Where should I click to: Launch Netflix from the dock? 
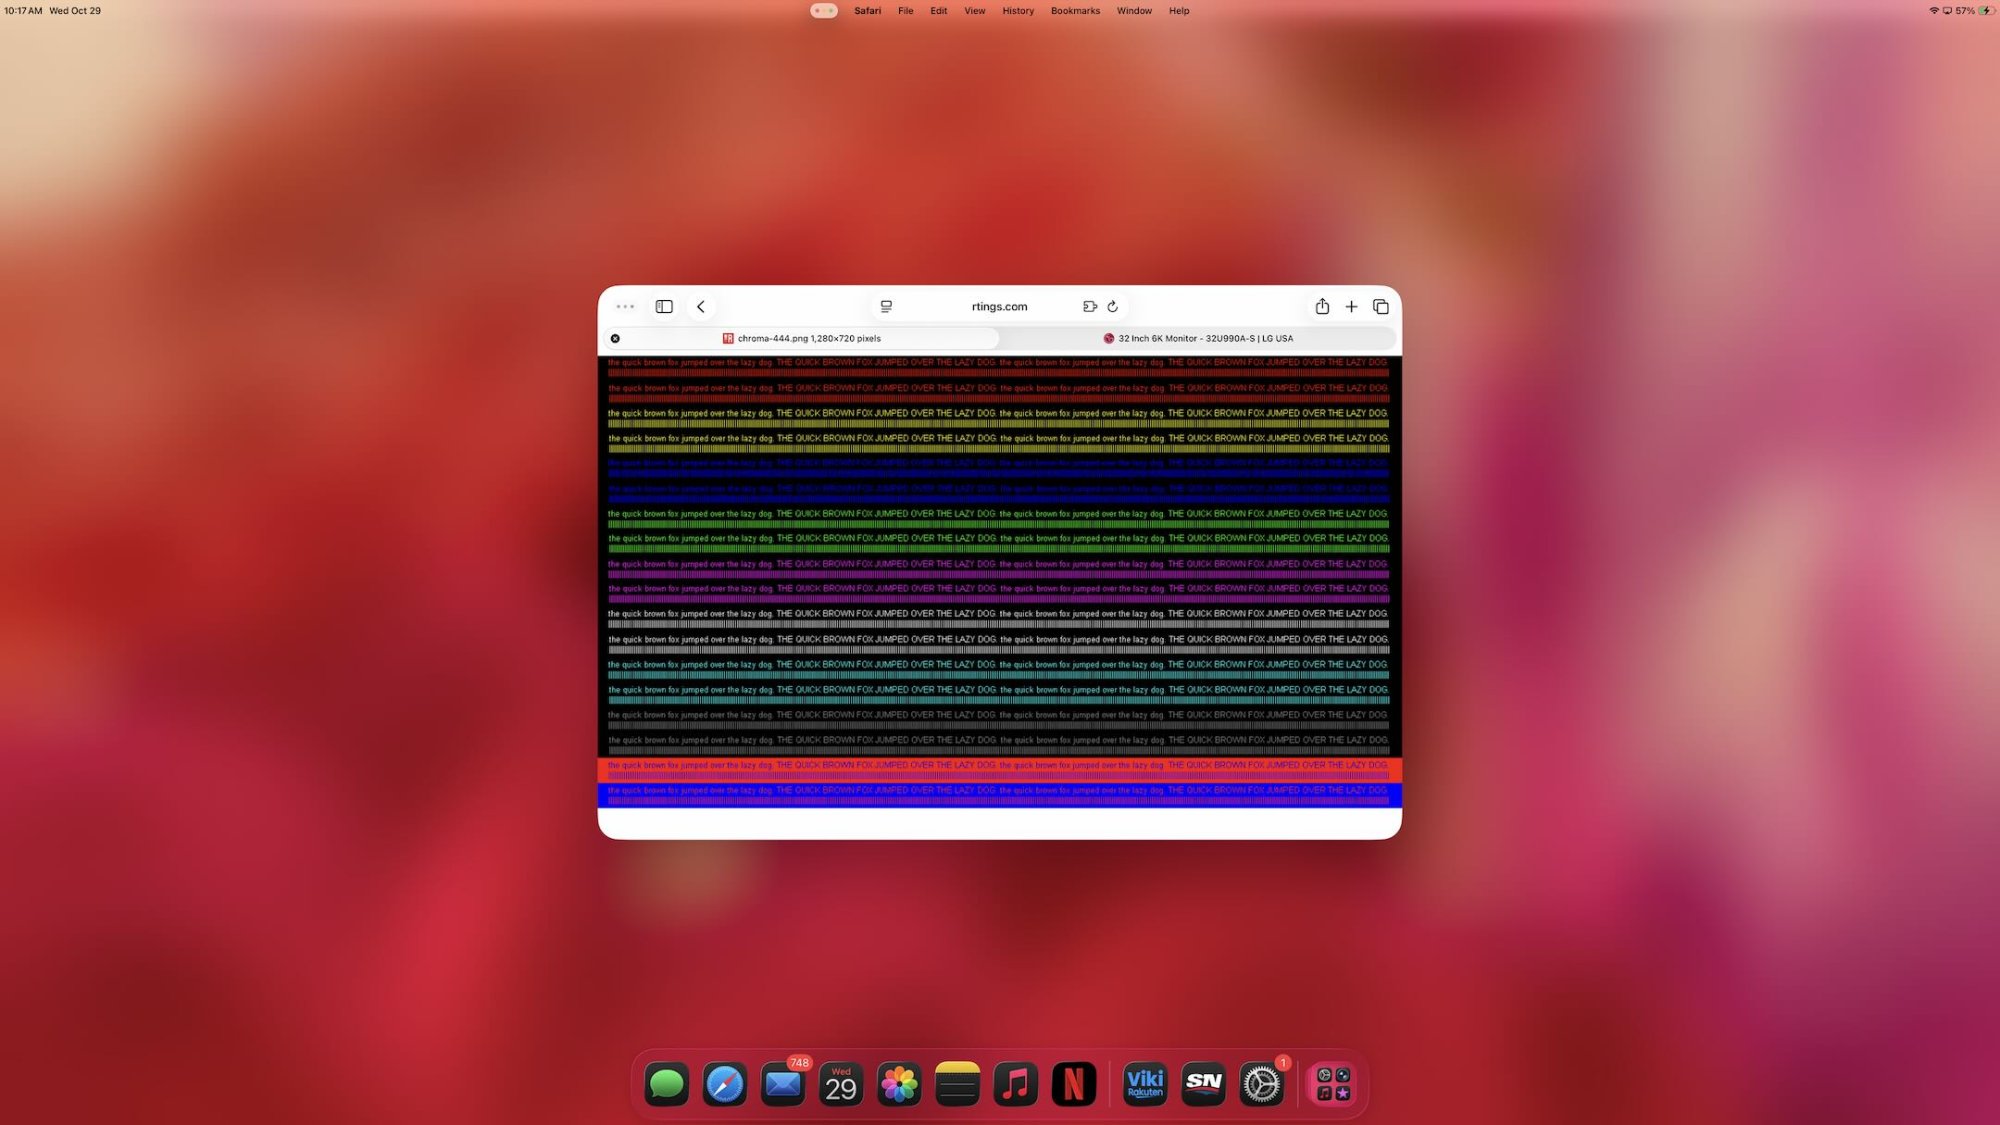(1073, 1084)
